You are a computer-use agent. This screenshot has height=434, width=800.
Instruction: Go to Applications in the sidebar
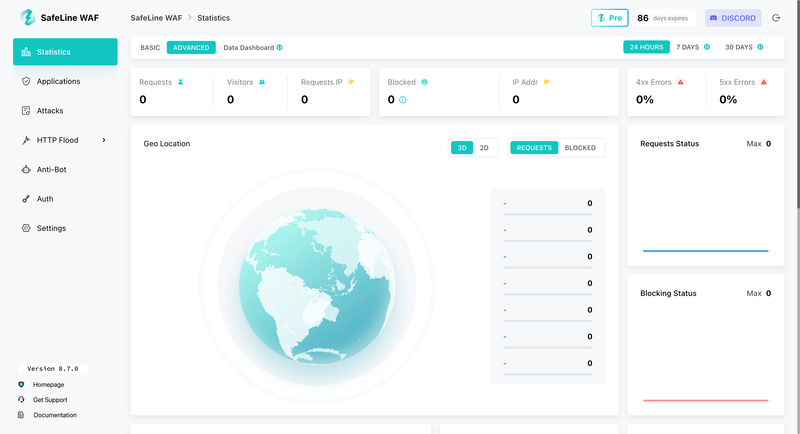coord(65,81)
